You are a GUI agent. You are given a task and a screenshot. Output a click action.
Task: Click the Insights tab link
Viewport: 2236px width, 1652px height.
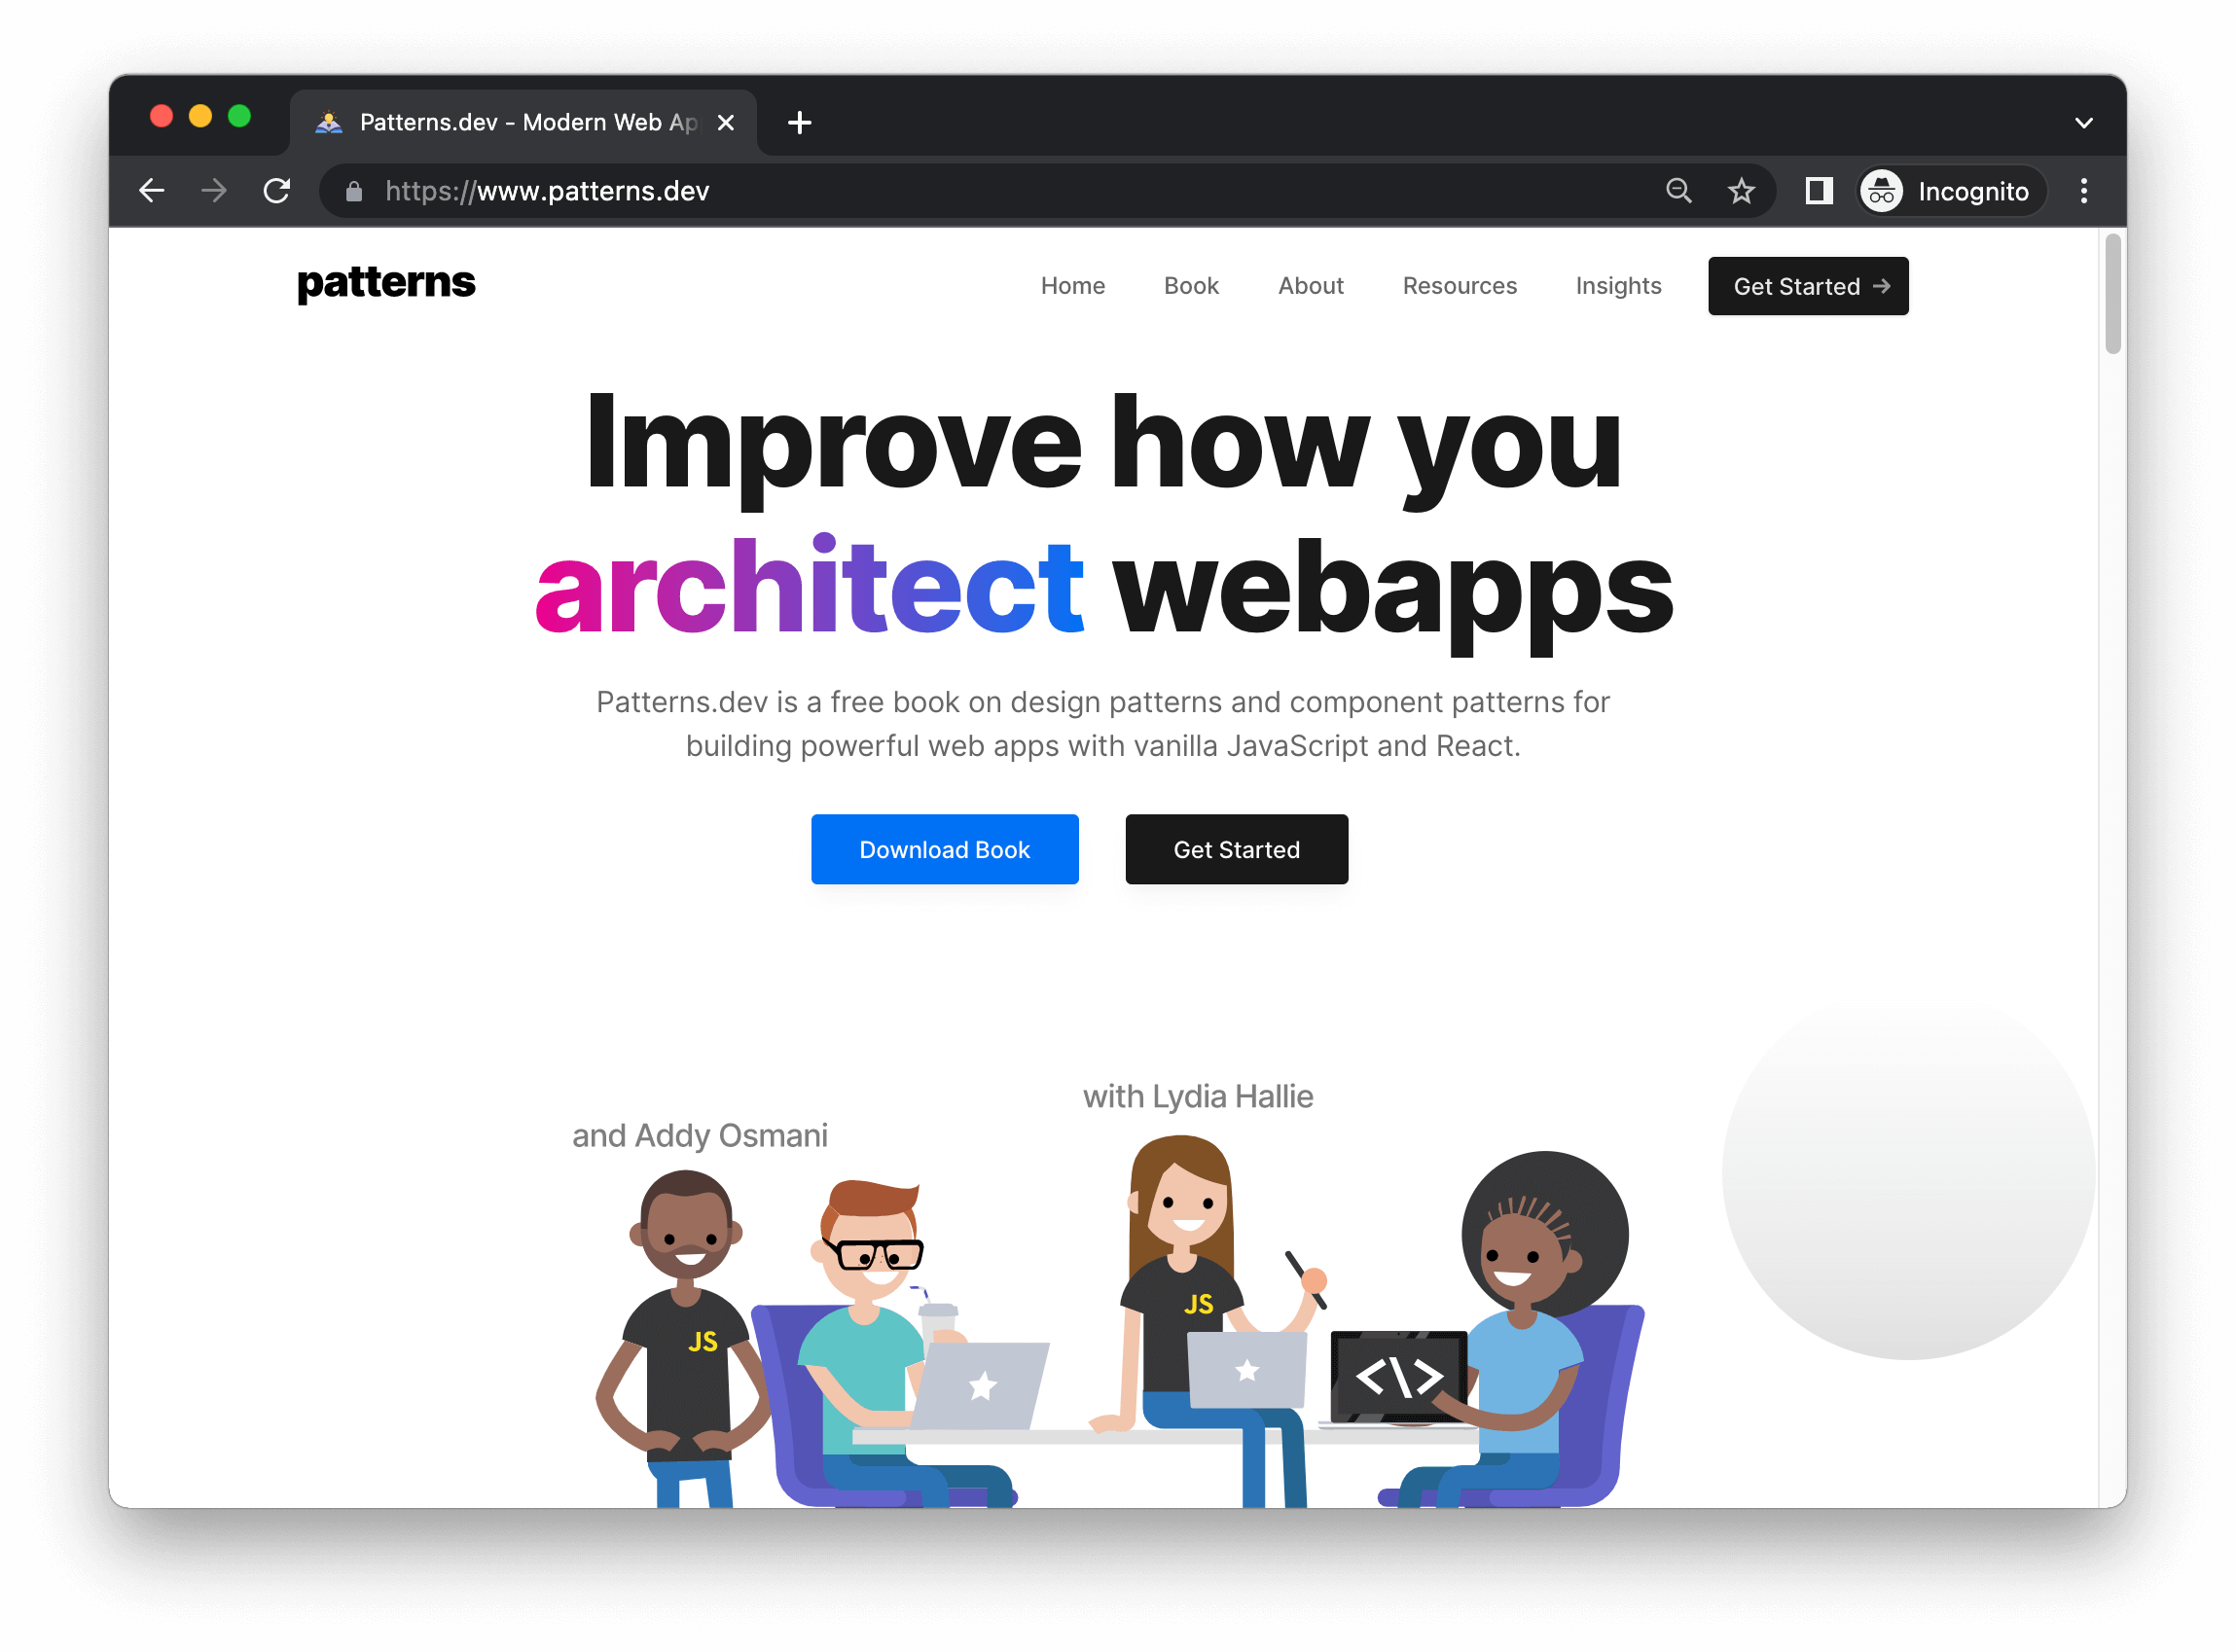1618,285
